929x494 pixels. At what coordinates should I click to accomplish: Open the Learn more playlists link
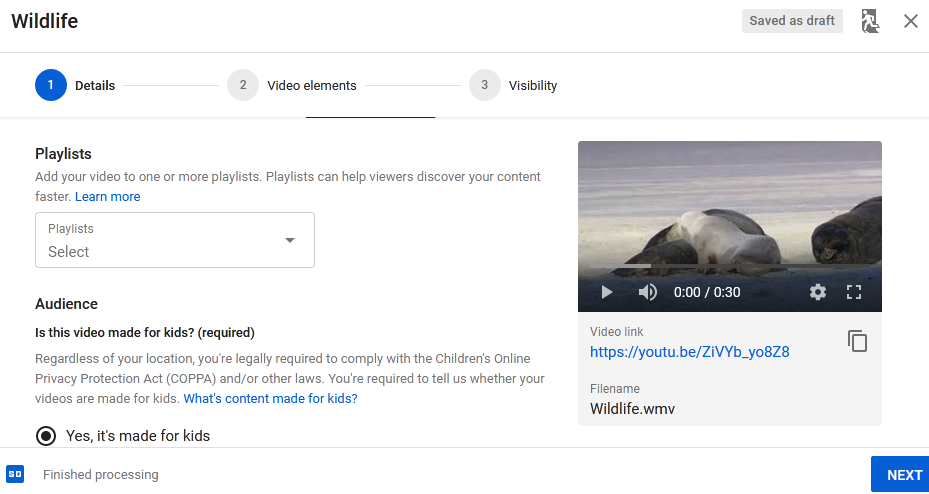(x=107, y=197)
